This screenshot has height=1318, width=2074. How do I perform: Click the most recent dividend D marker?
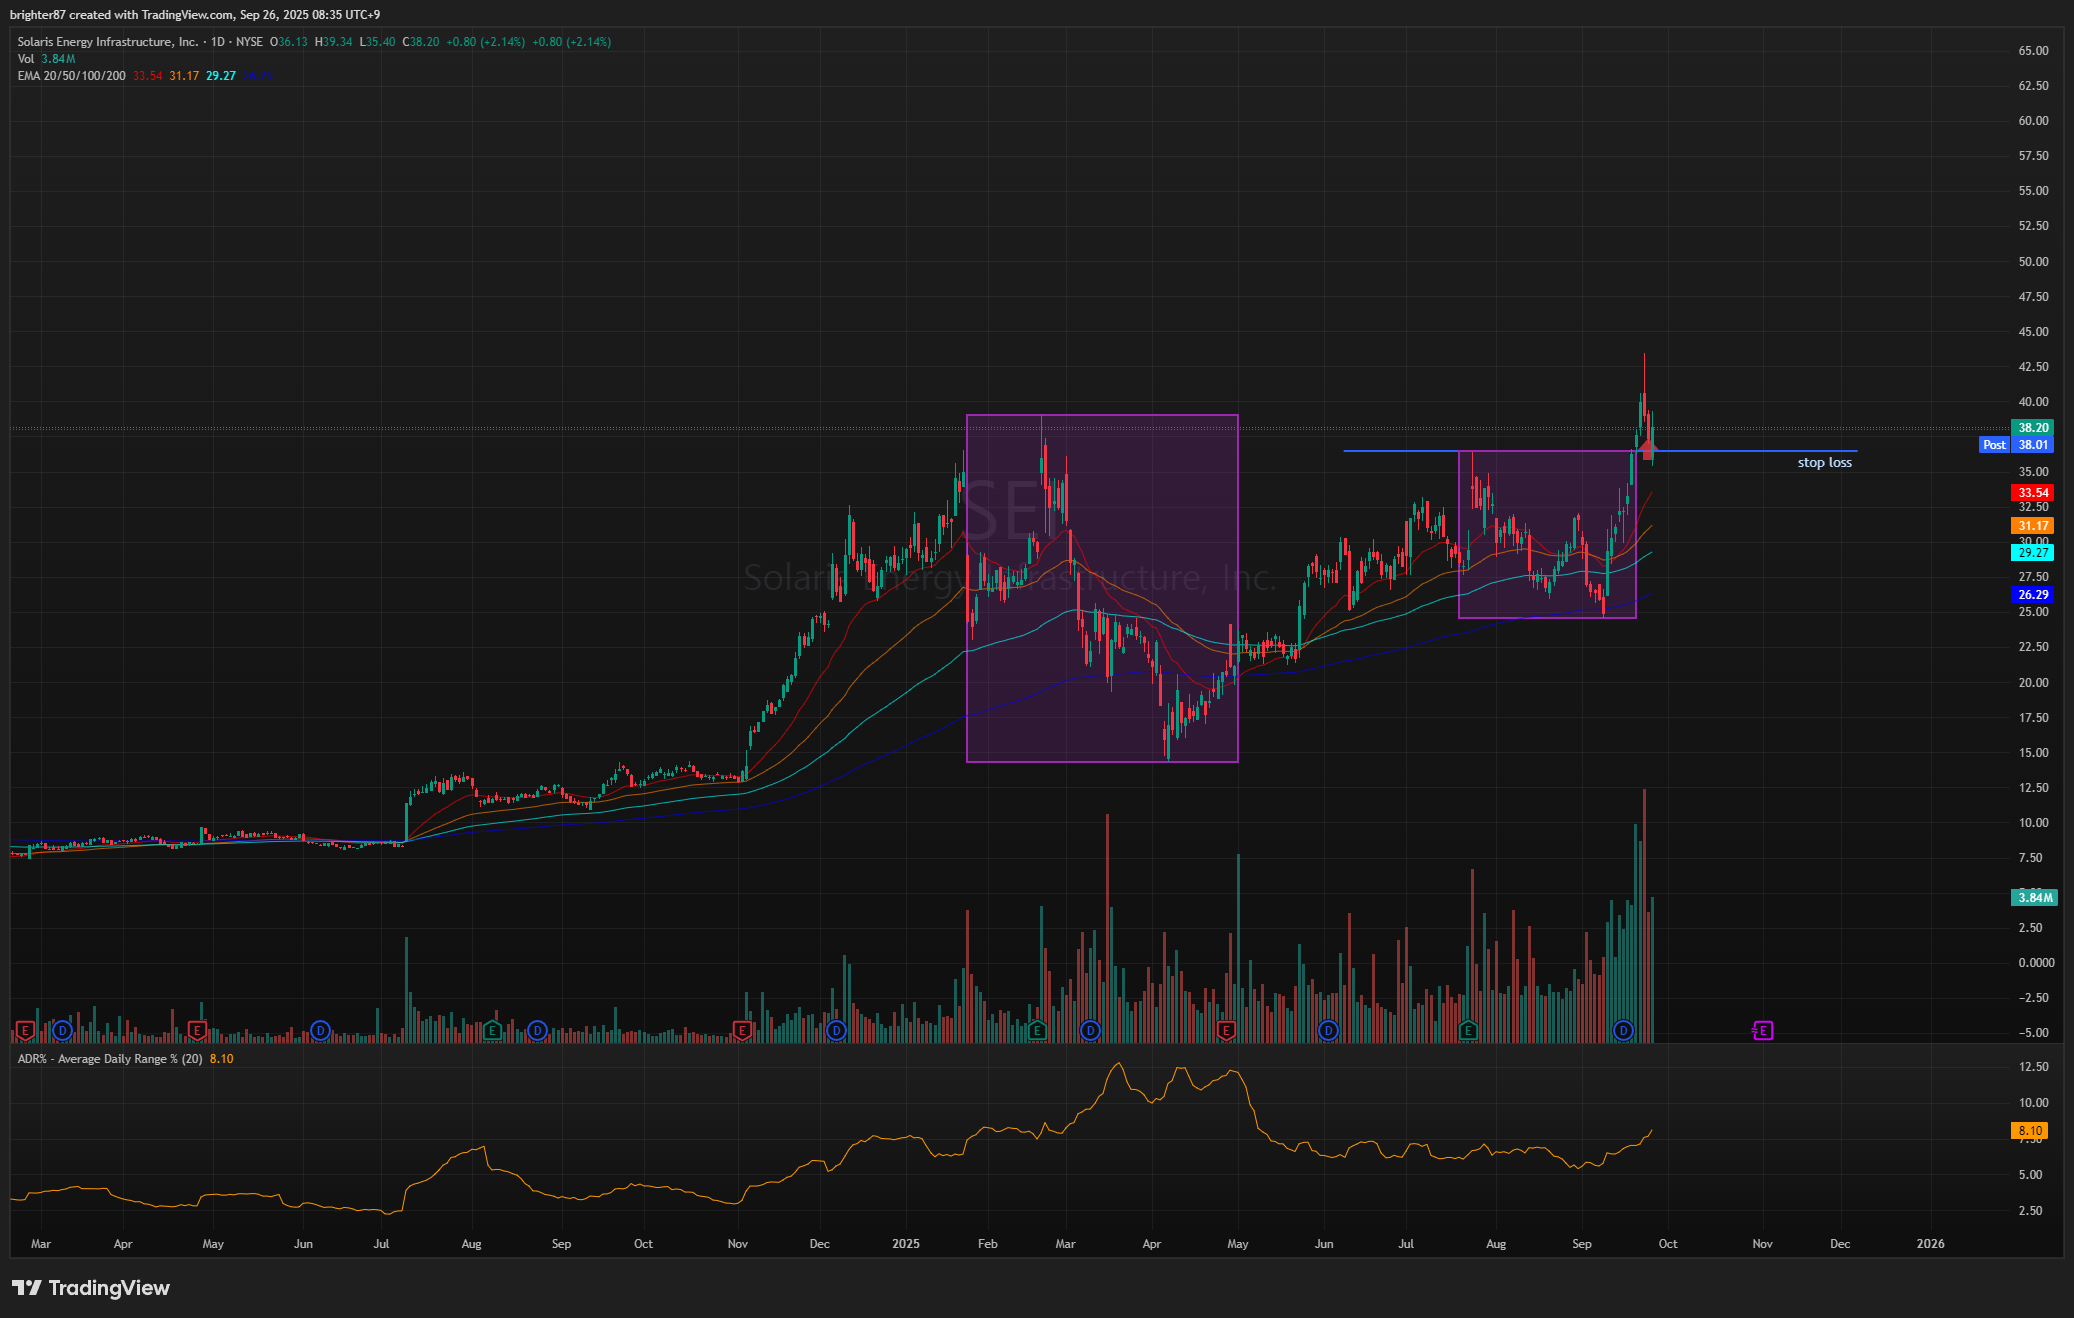click(x=1623, y=1030)
